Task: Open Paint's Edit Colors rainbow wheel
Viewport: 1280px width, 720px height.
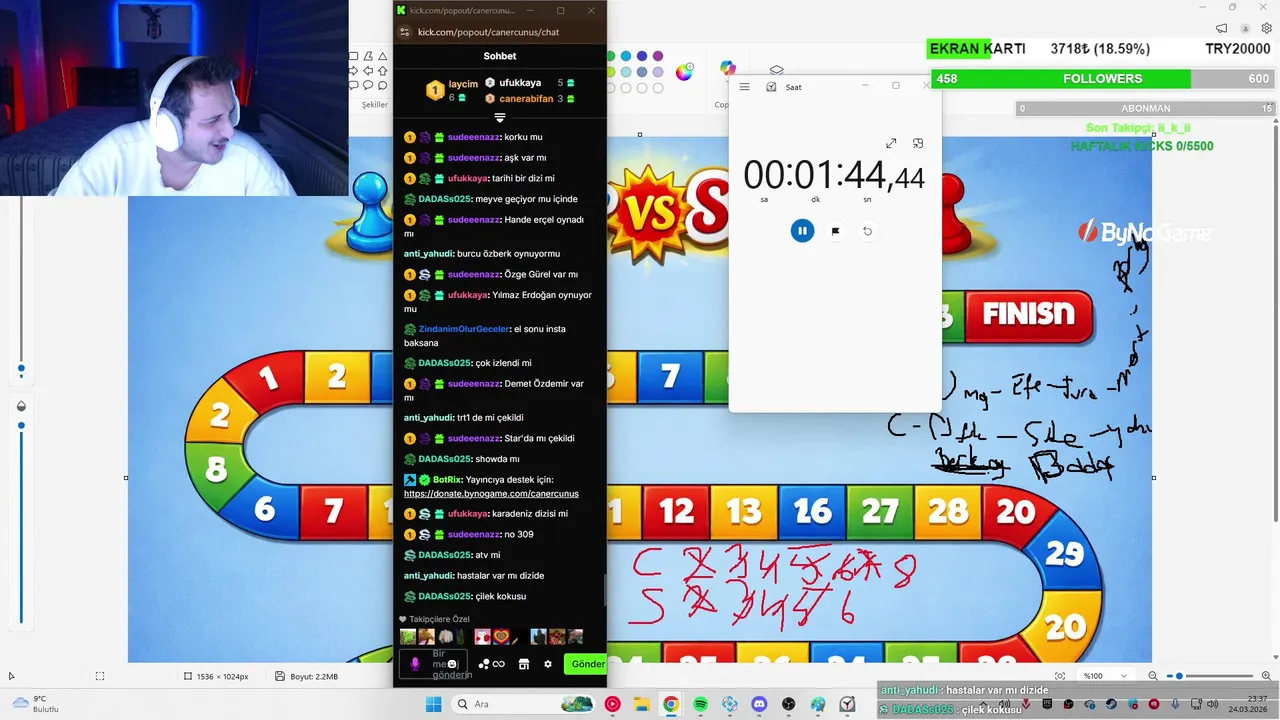Action: tap(684, 71)
